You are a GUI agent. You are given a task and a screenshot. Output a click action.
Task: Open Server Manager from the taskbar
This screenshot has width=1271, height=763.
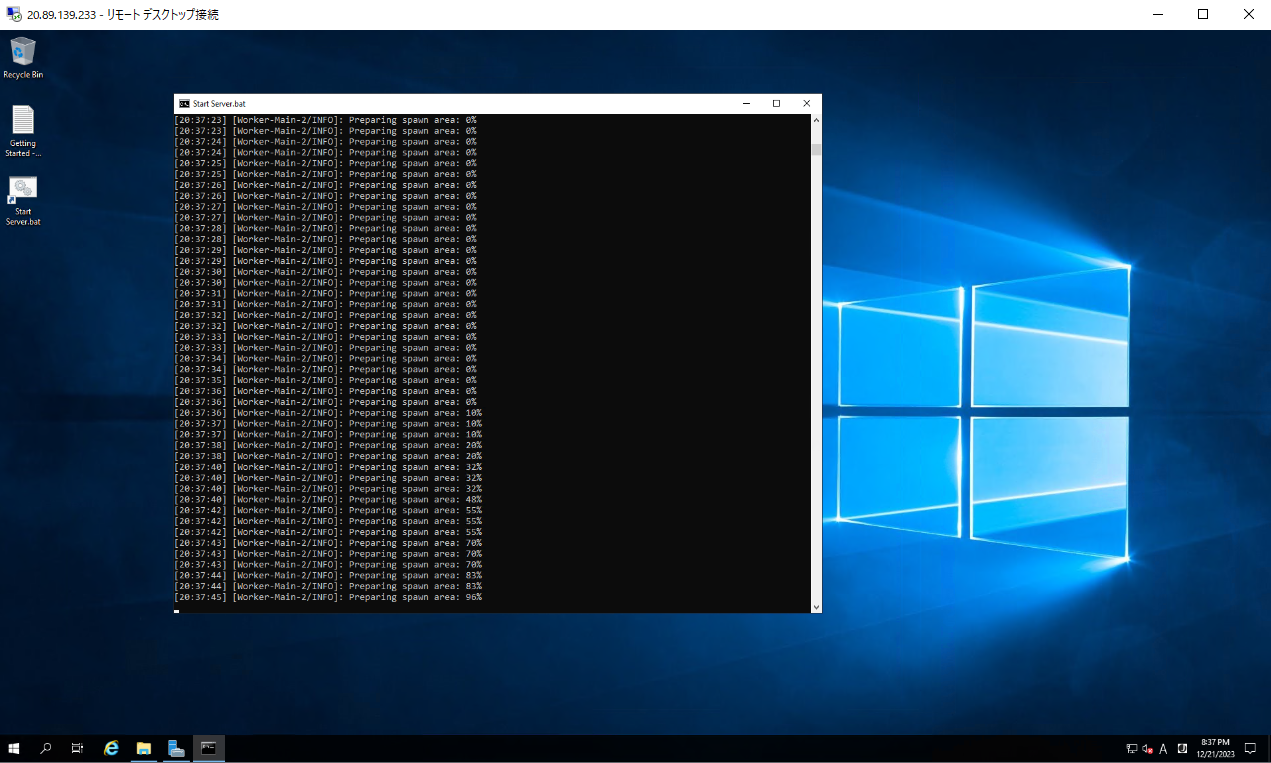(x=176, y=748)
